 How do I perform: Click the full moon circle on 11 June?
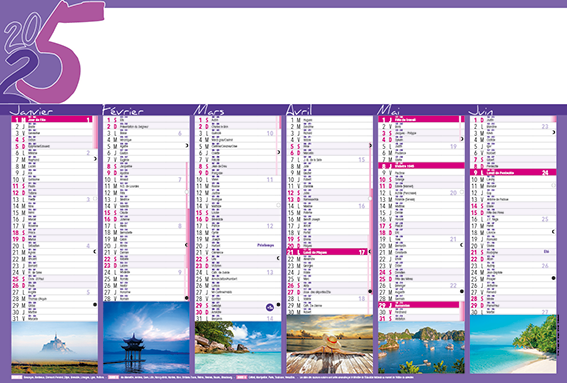point(554,185)
